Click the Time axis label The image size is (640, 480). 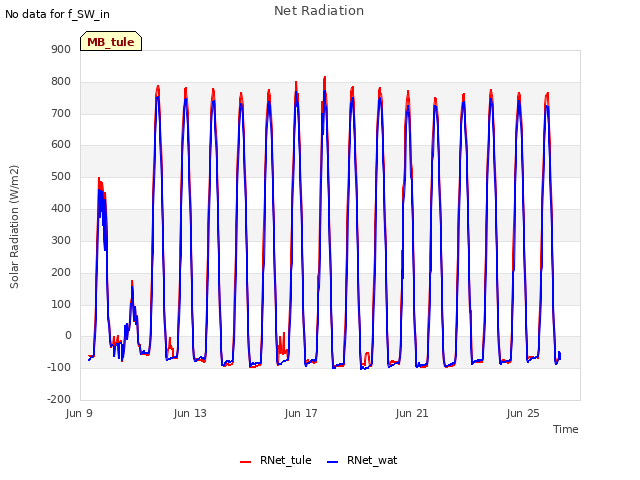(566, 429)
